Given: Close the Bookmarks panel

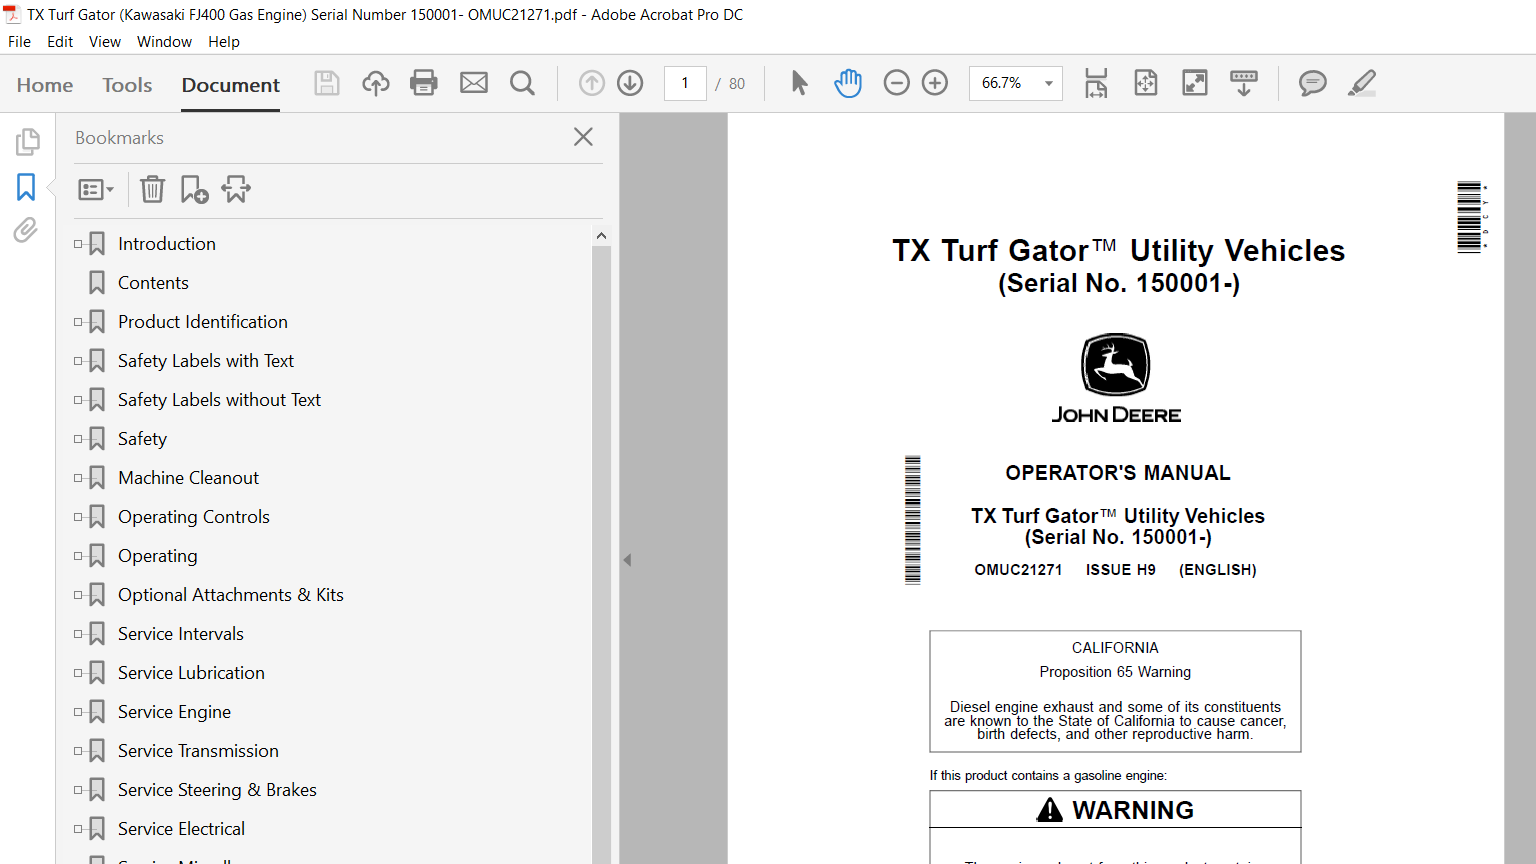Looking at the screenshot, I should (x=584, y=137).
